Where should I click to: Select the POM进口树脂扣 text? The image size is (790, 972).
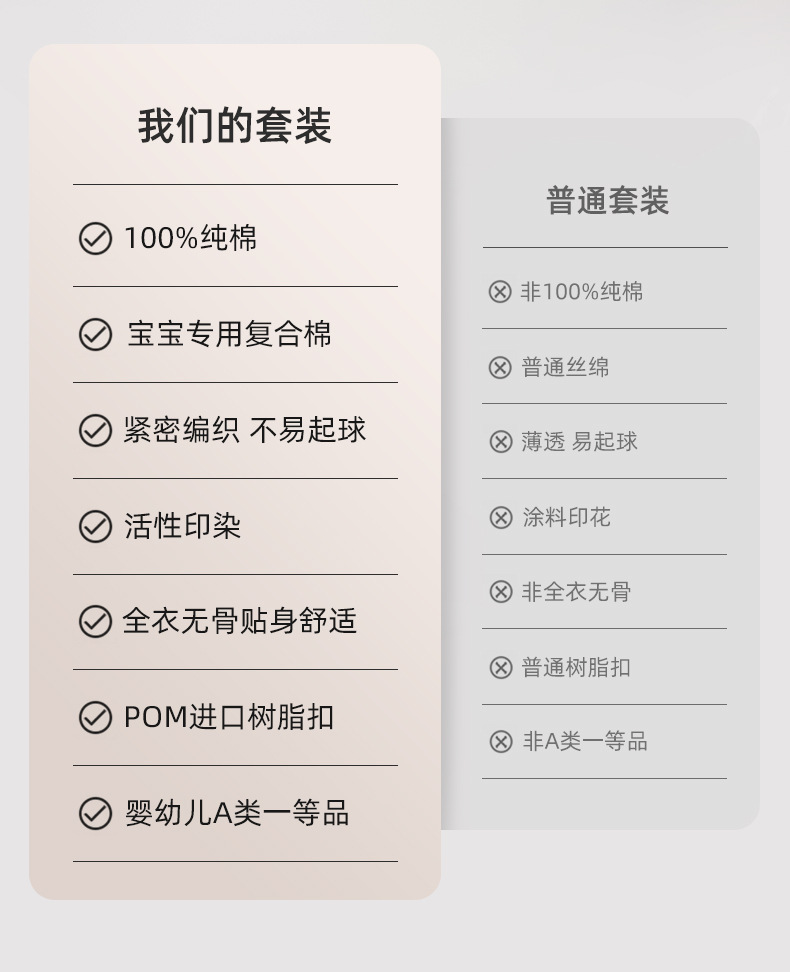coord(229,717)
